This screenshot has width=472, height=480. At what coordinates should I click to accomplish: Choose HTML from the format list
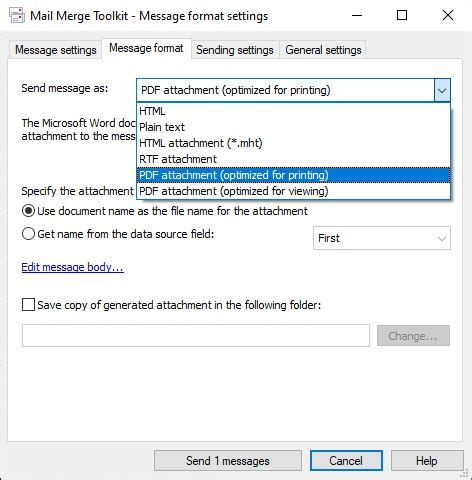pyautogui.click(x=293, y=111)
